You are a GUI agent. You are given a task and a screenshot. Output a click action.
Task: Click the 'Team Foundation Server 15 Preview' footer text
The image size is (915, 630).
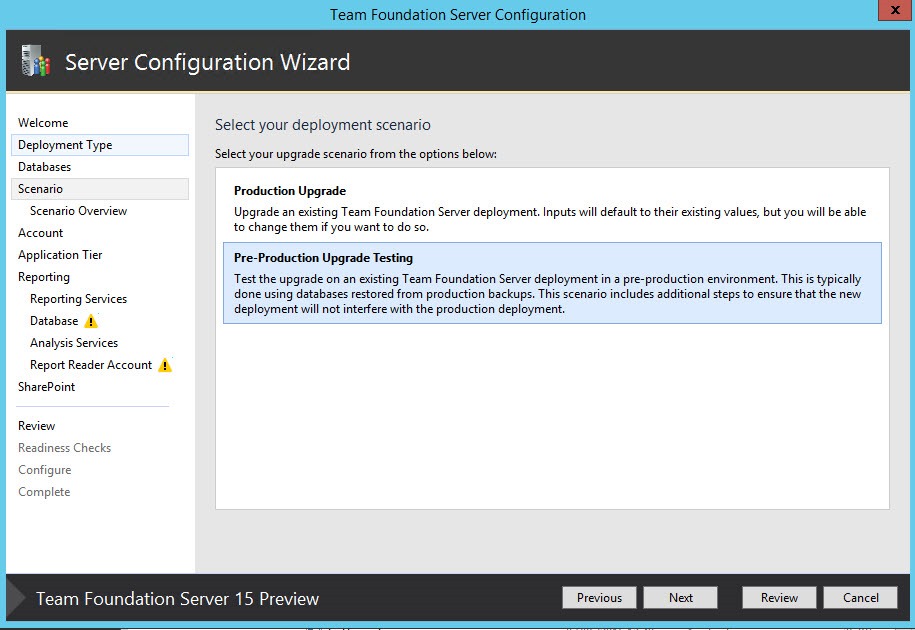[x=177, y=598]
